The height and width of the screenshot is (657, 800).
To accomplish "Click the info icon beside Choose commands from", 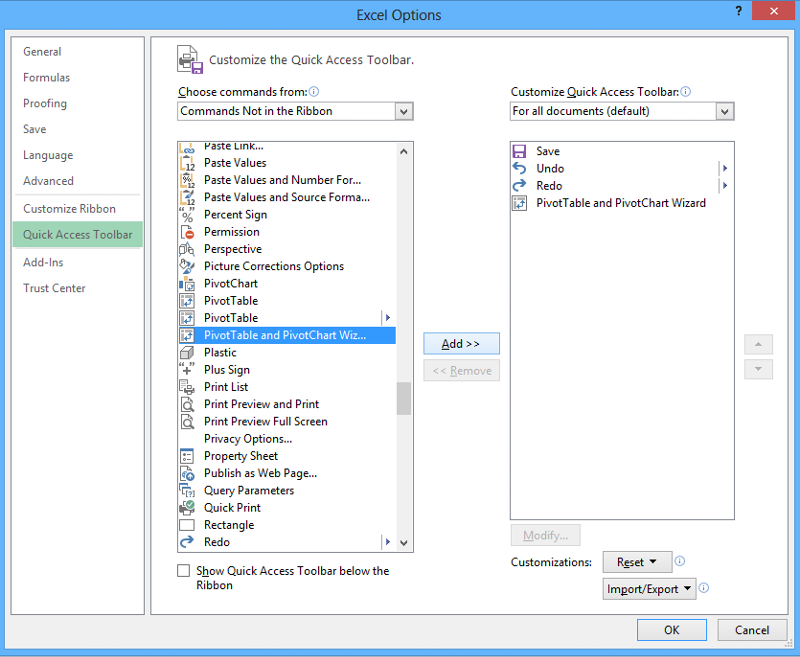I will [x=314, y=92].
